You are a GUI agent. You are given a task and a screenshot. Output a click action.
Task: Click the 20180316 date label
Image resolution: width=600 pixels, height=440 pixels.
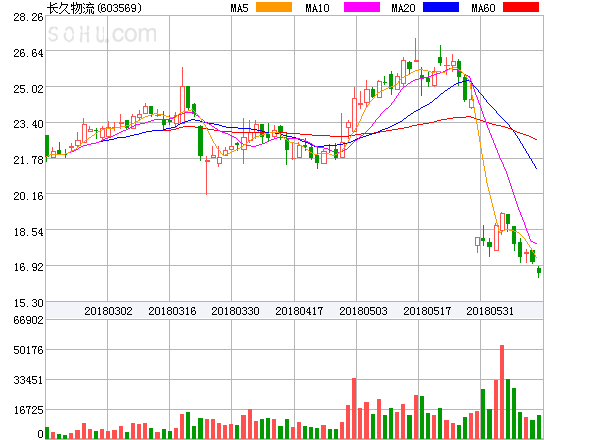click(x=172, y=311)
